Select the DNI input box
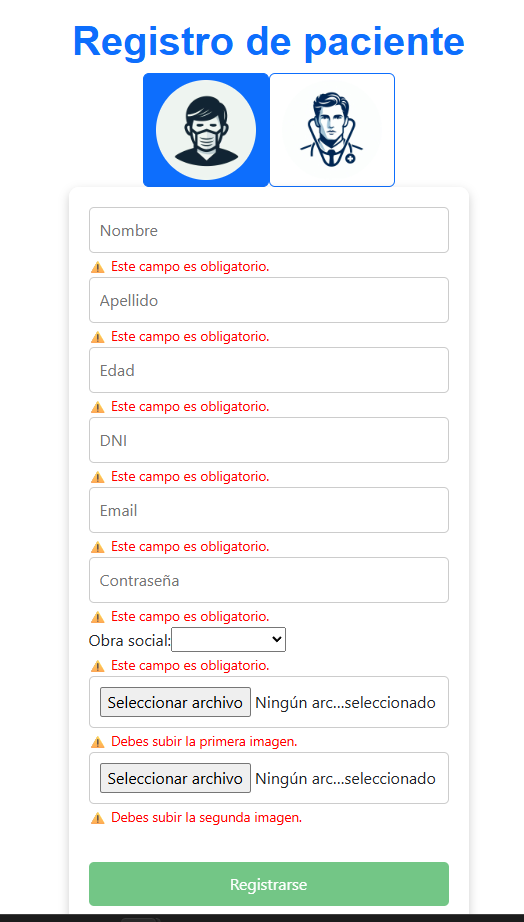The height and width of the screenshot is (922, 524). [269, 440]
